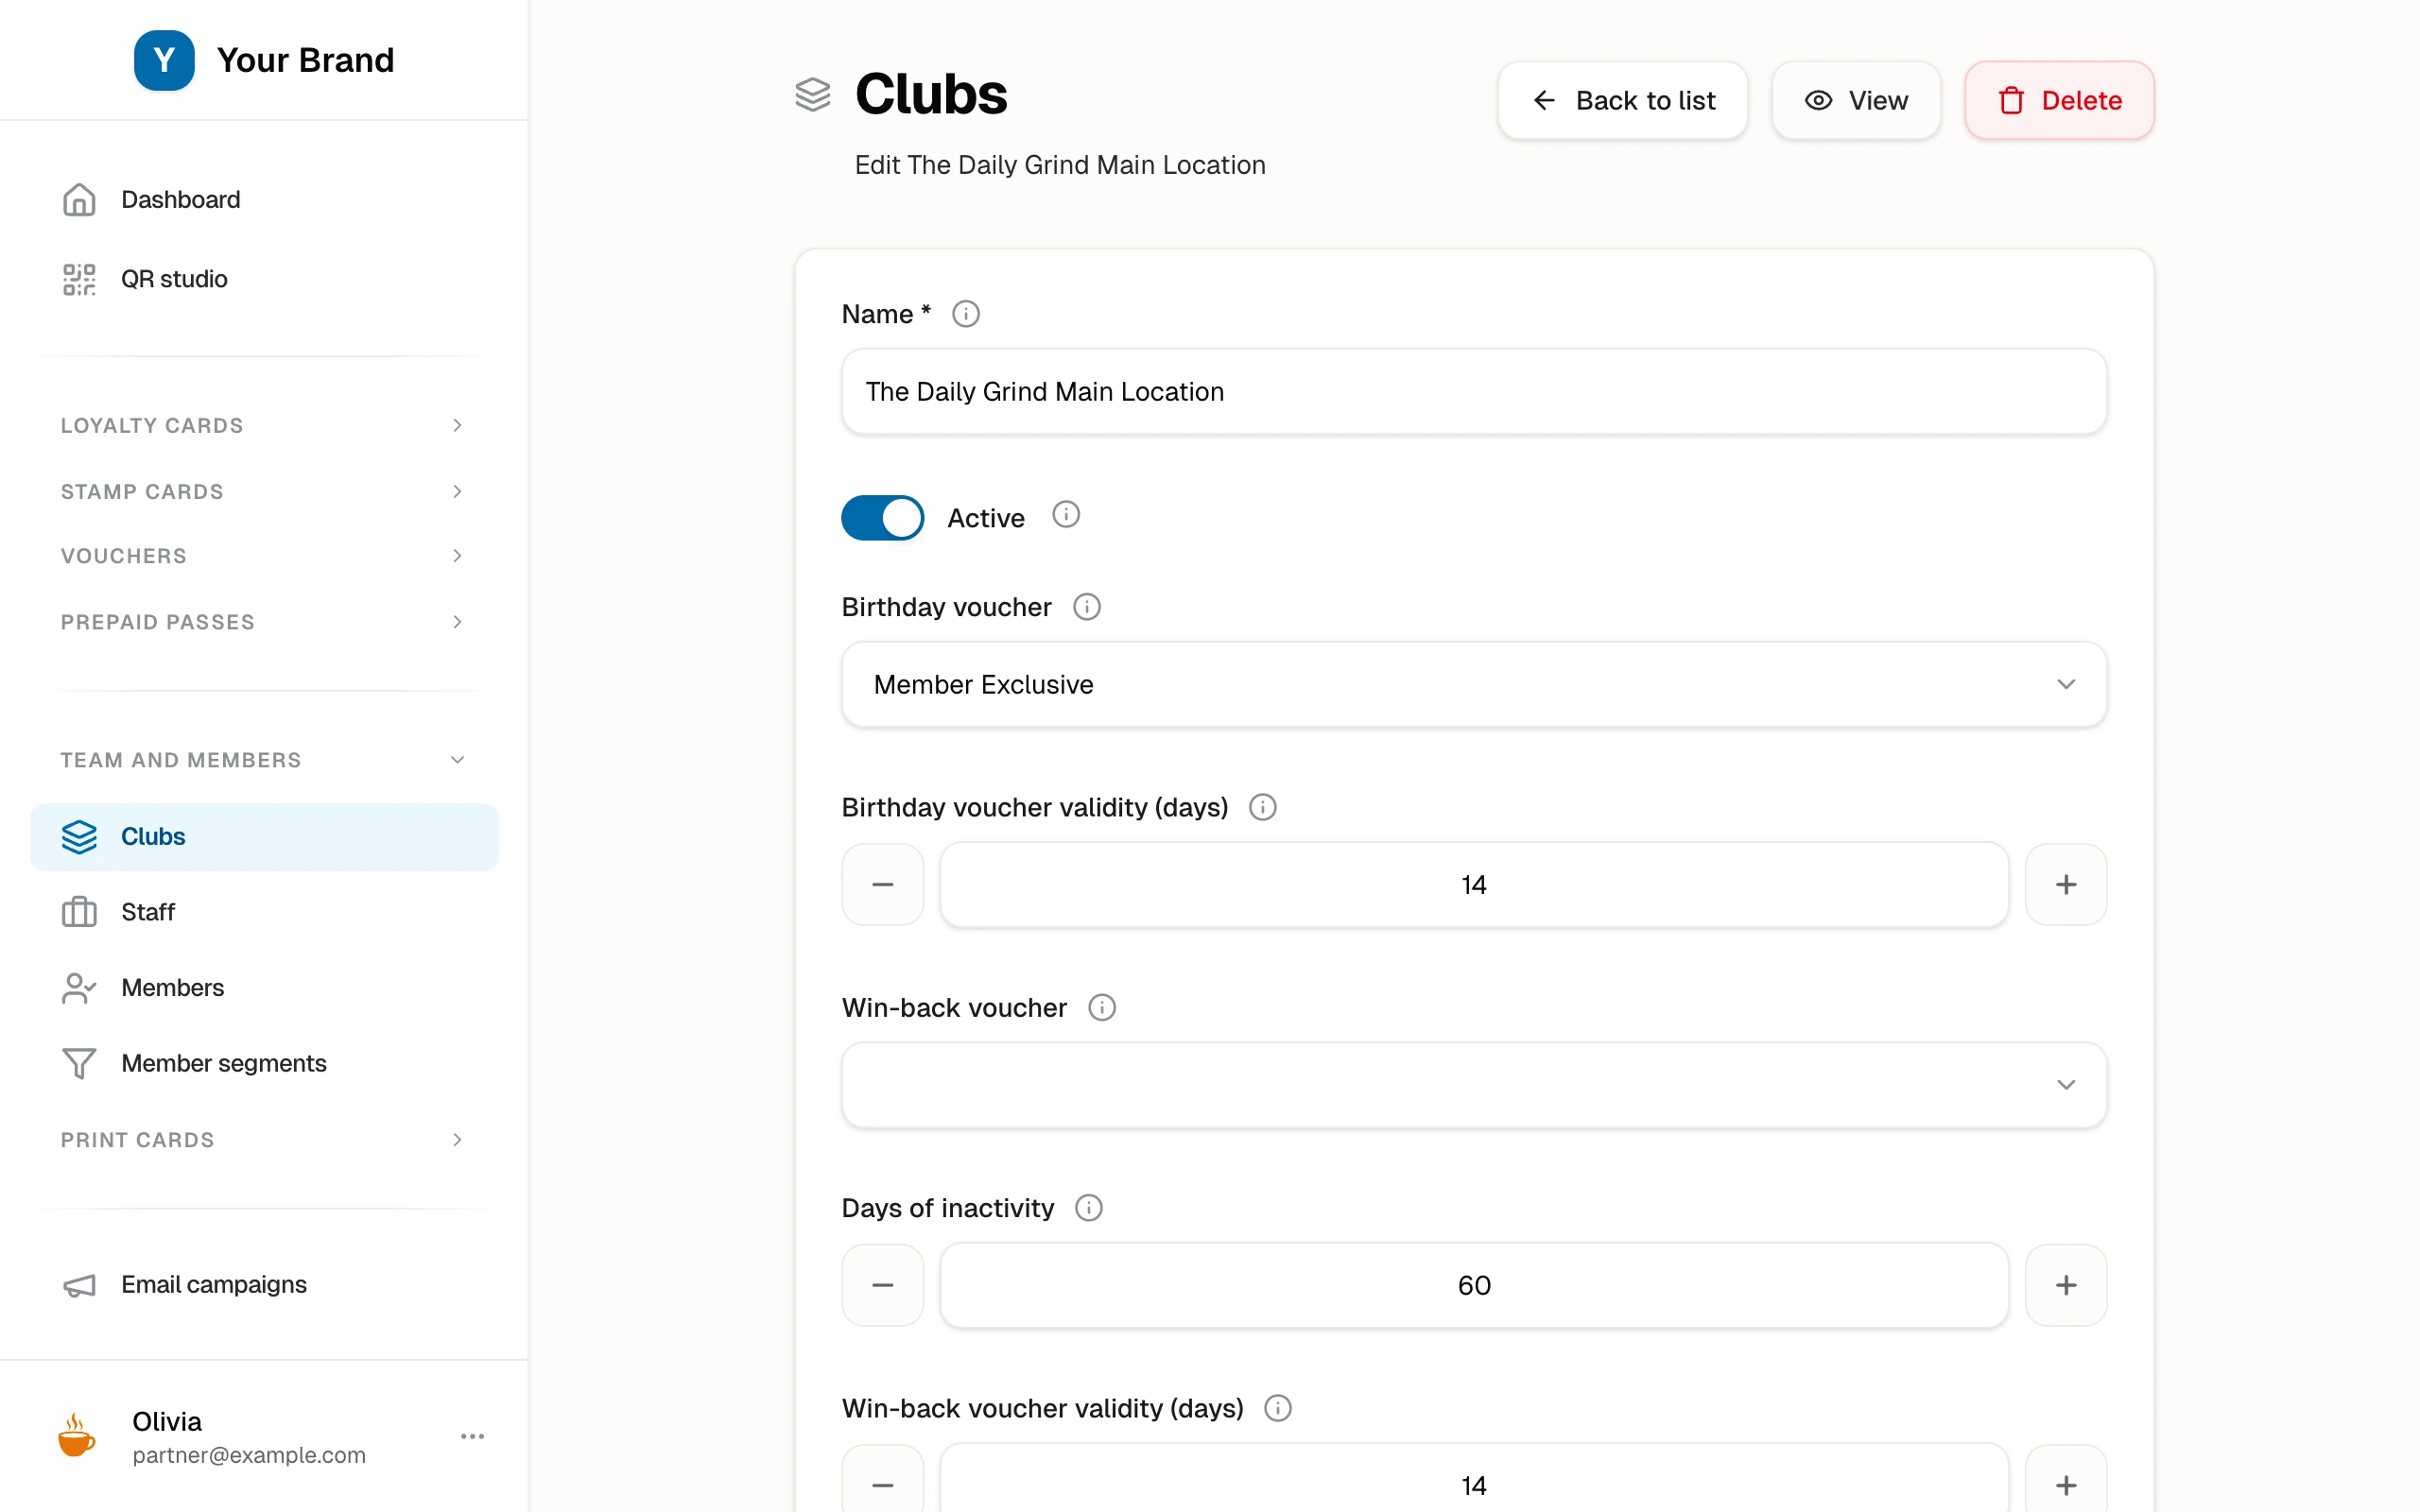Click the View button
The width and height of the screenshot is (2420, 1512).
(1856, 100)
